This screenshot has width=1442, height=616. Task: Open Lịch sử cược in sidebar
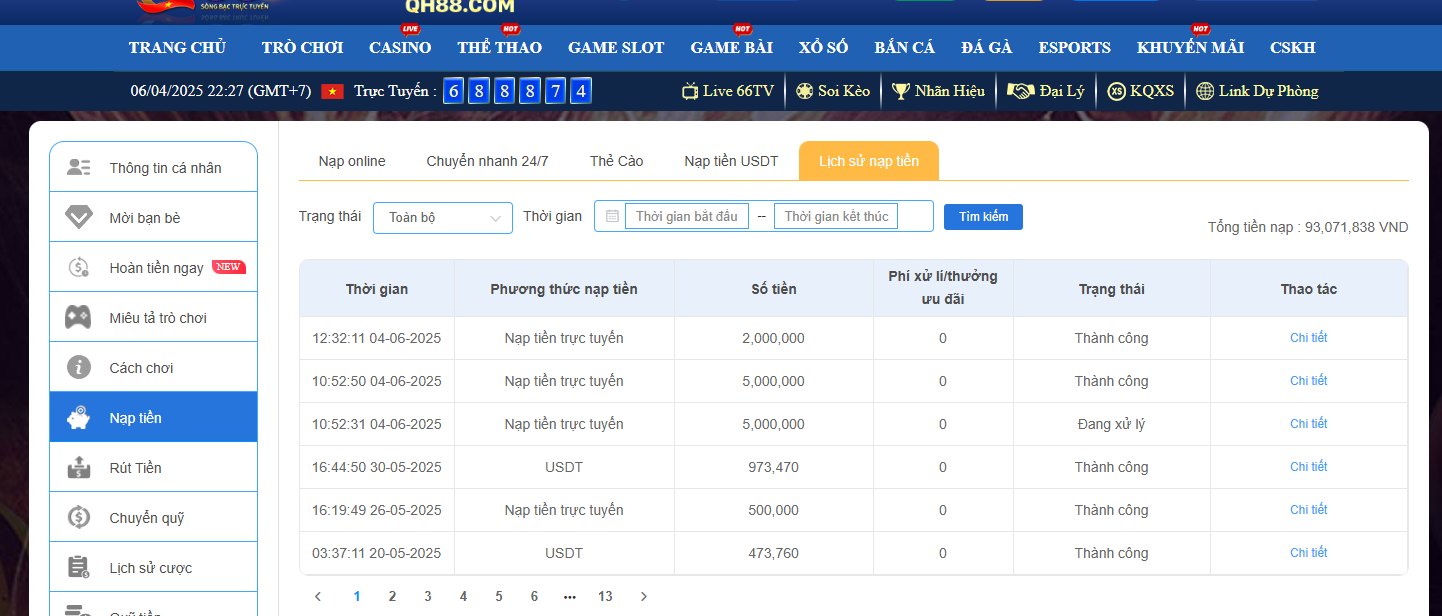(x=150, y=568)
